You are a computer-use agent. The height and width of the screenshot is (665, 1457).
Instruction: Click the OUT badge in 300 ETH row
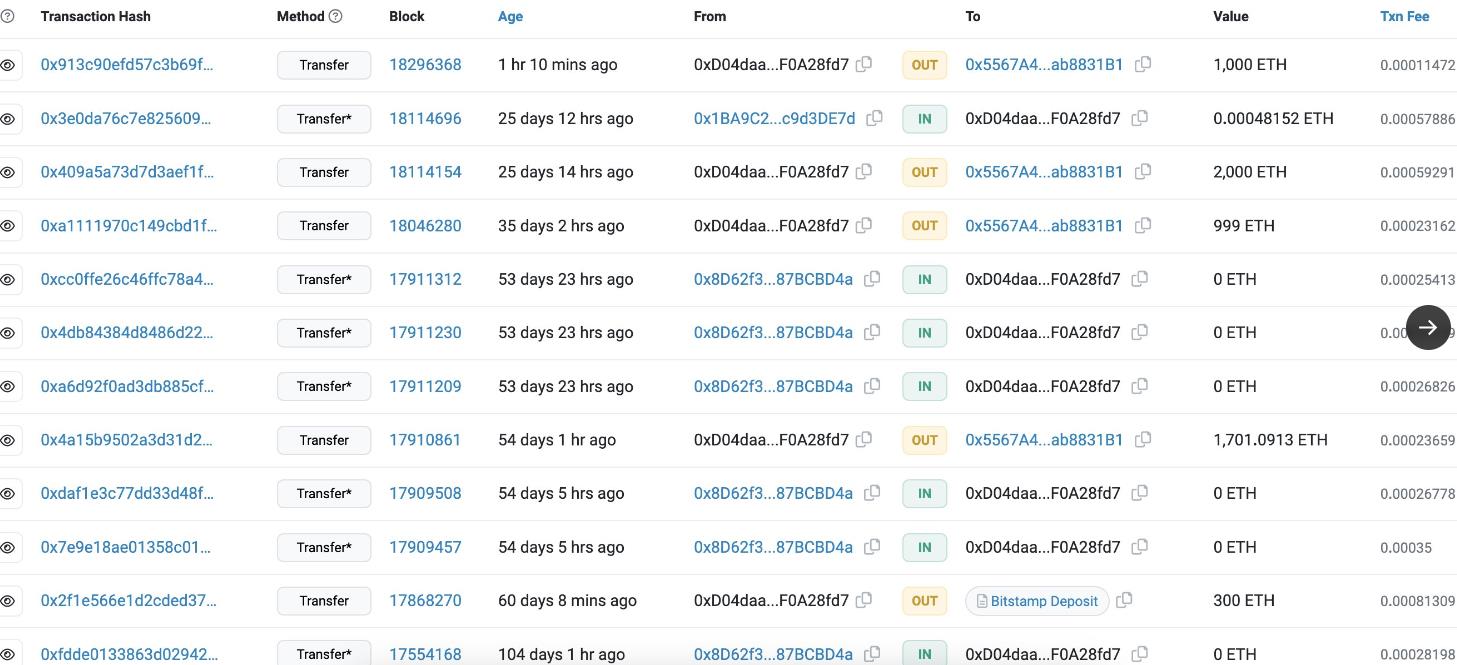(x=925, y=601)
